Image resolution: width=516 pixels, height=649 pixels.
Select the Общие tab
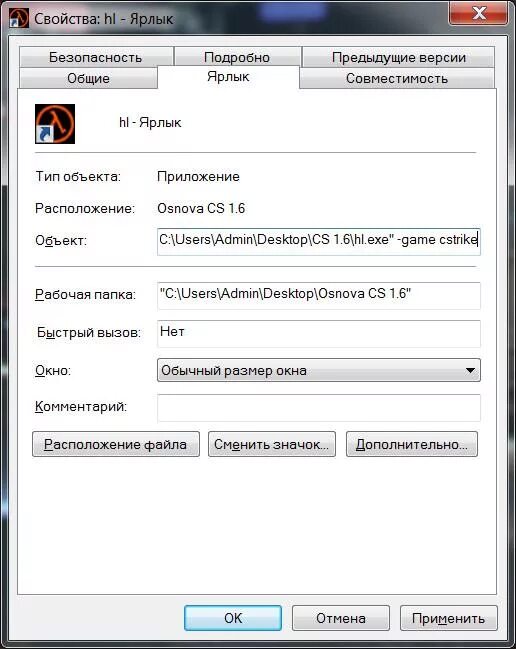88,78
